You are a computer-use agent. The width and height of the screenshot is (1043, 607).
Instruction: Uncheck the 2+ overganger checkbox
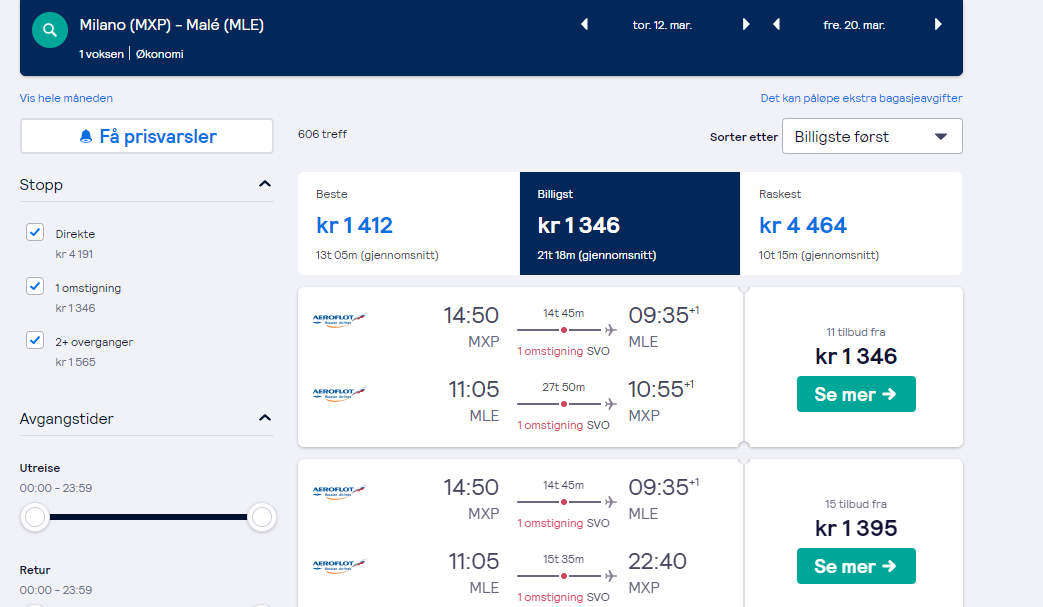pyautogui.click(x=35, y=340)
